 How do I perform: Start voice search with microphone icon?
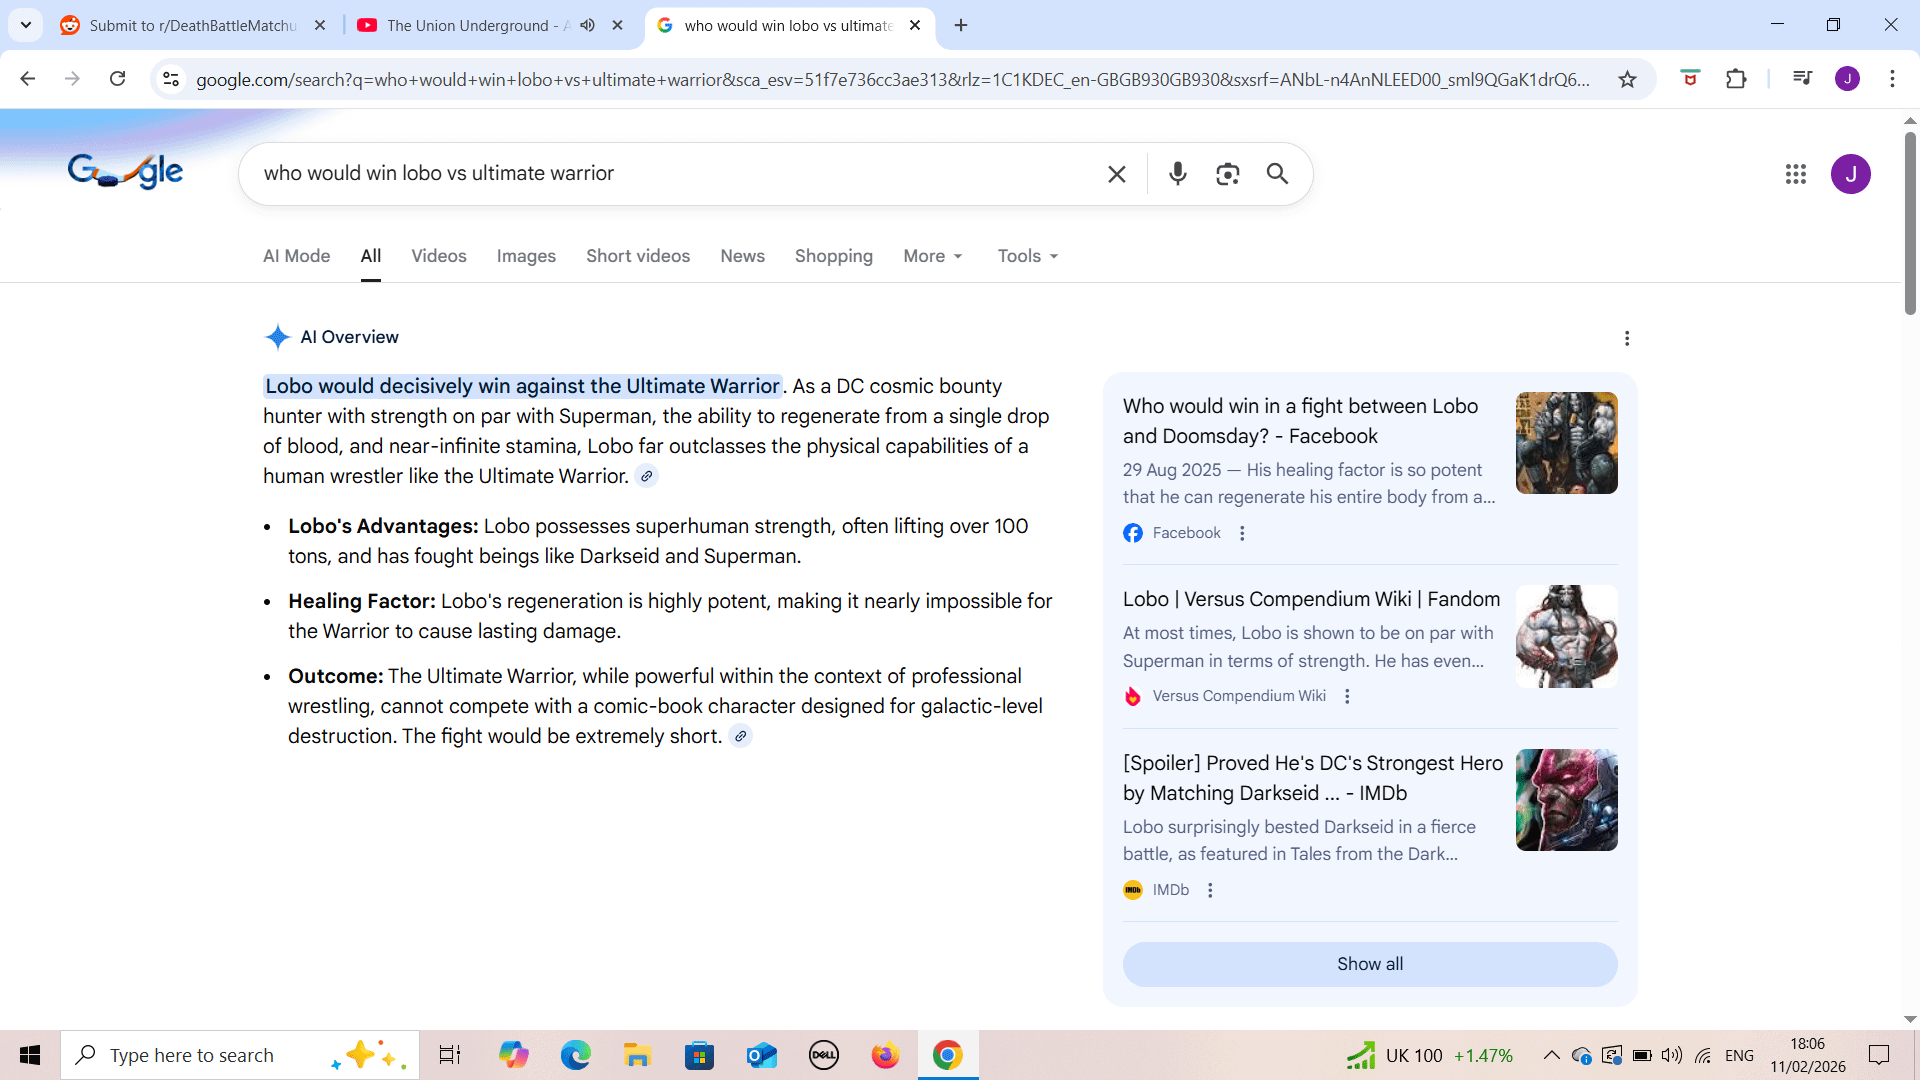1178,174
